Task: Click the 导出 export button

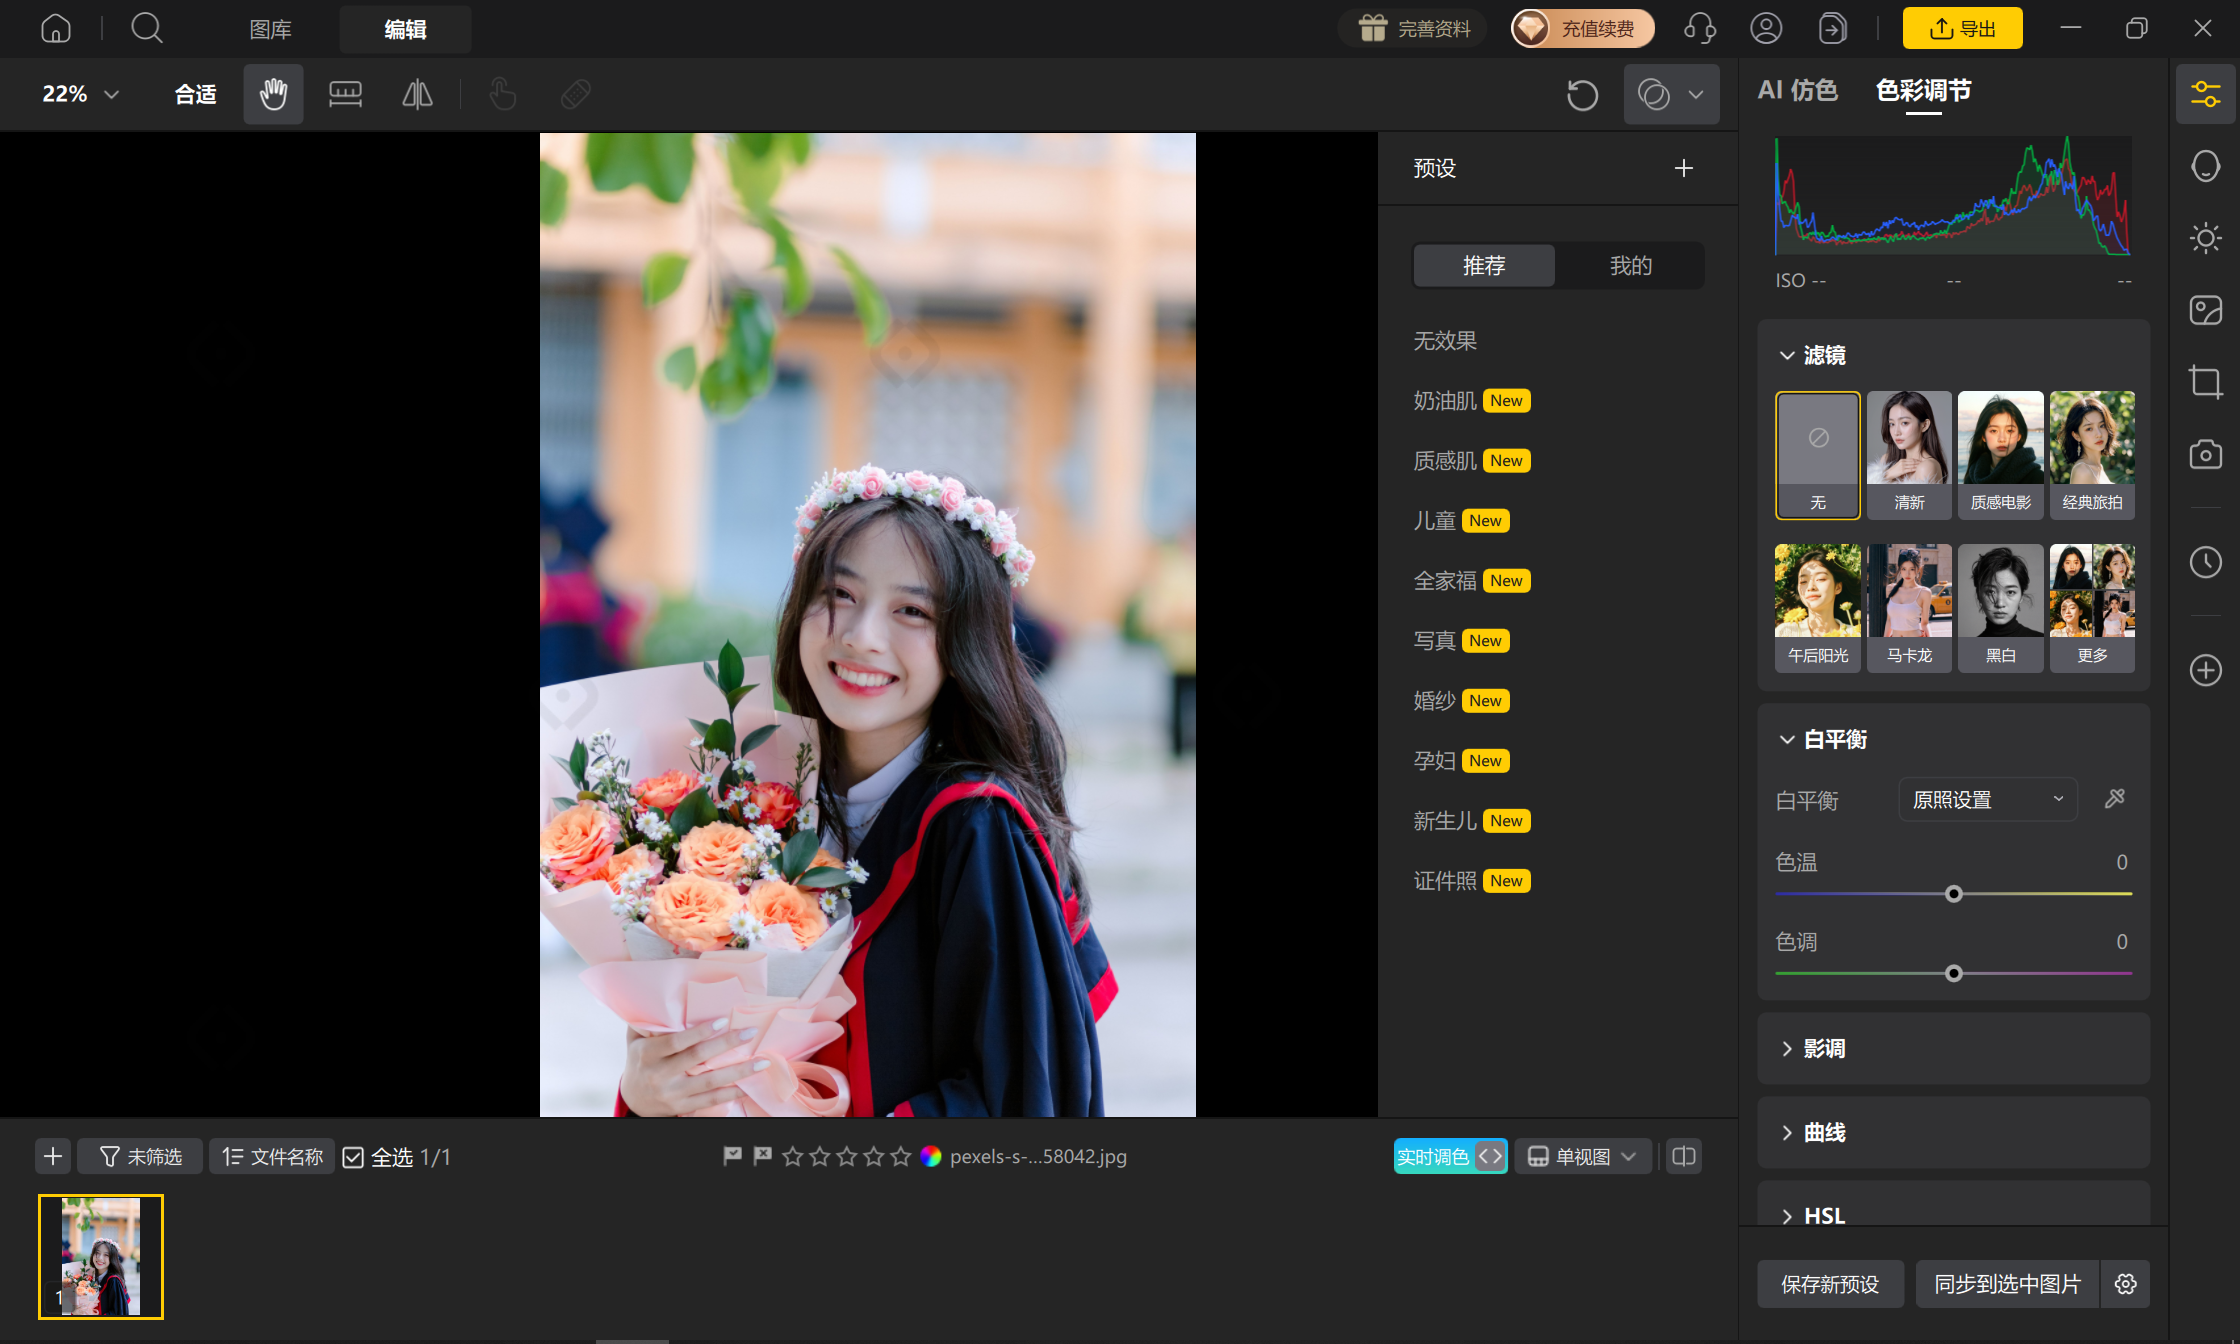Action: click(1962, 28)
